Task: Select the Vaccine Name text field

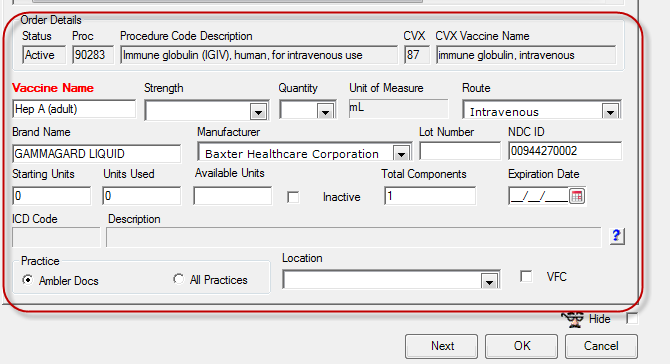Action: click(74, 109)
